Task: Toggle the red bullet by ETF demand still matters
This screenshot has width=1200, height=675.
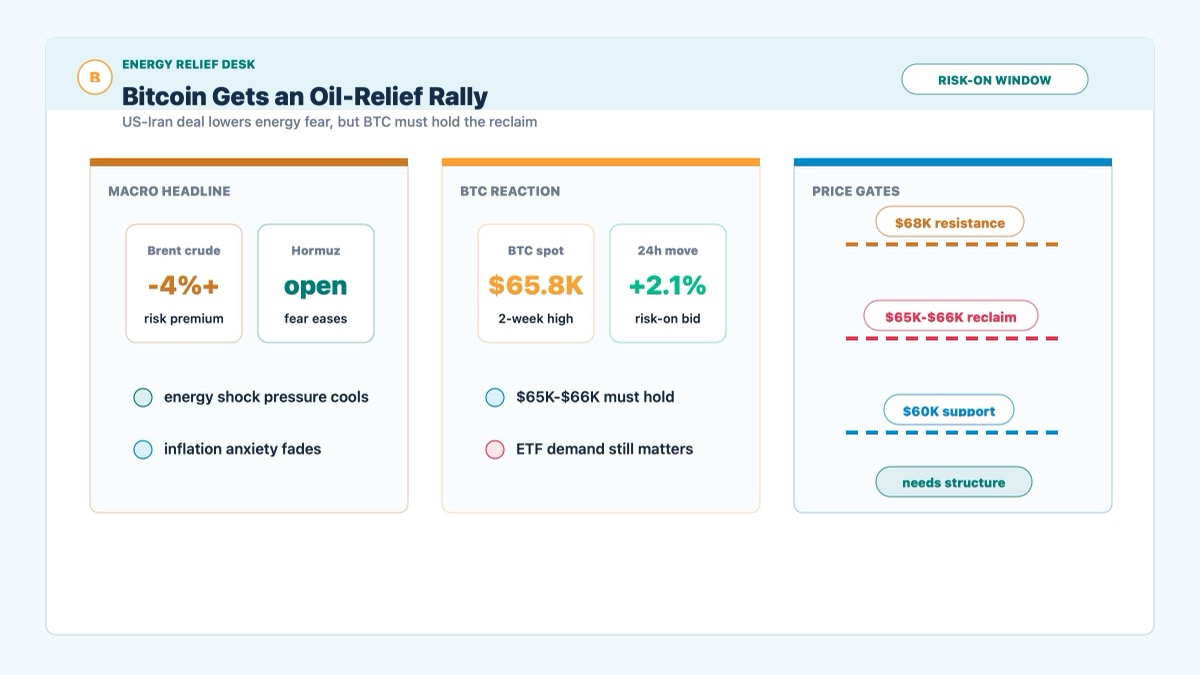Action: [x=495, y=449]
